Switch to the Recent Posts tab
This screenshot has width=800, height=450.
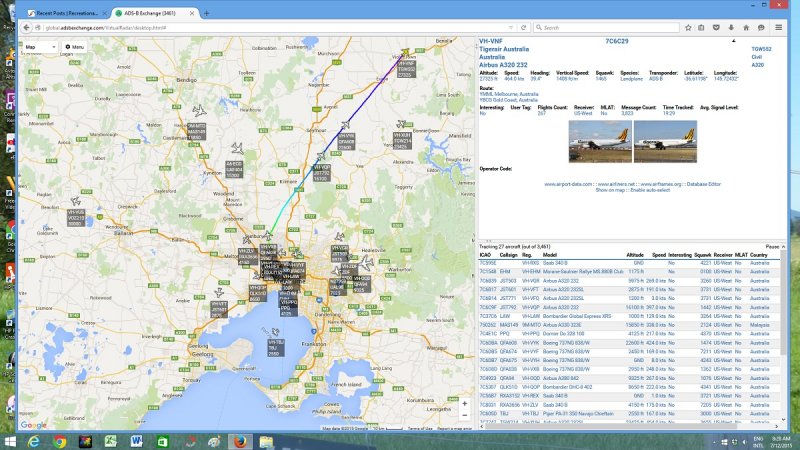click(66, 13)
